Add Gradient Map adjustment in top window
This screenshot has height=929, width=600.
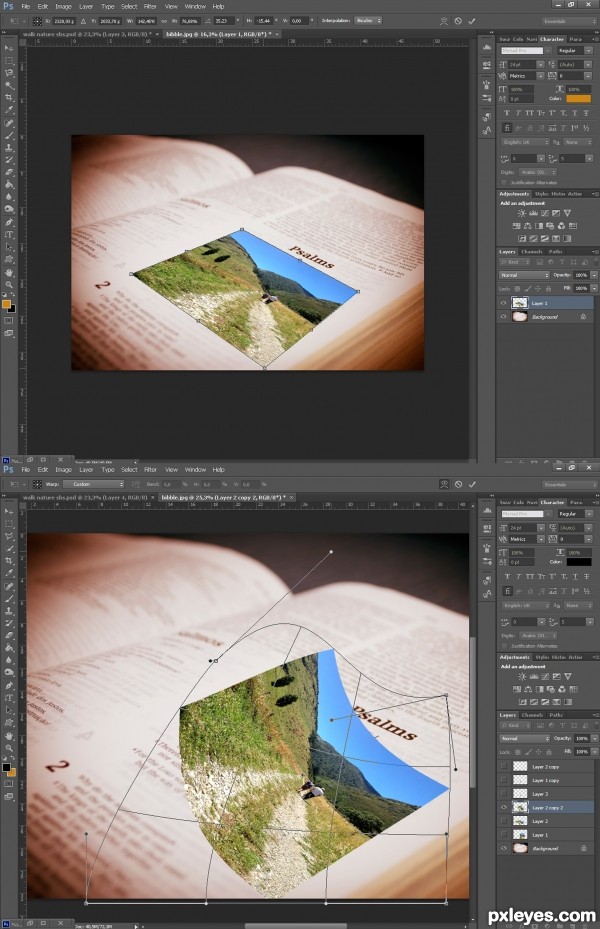(x=567, y=238)
